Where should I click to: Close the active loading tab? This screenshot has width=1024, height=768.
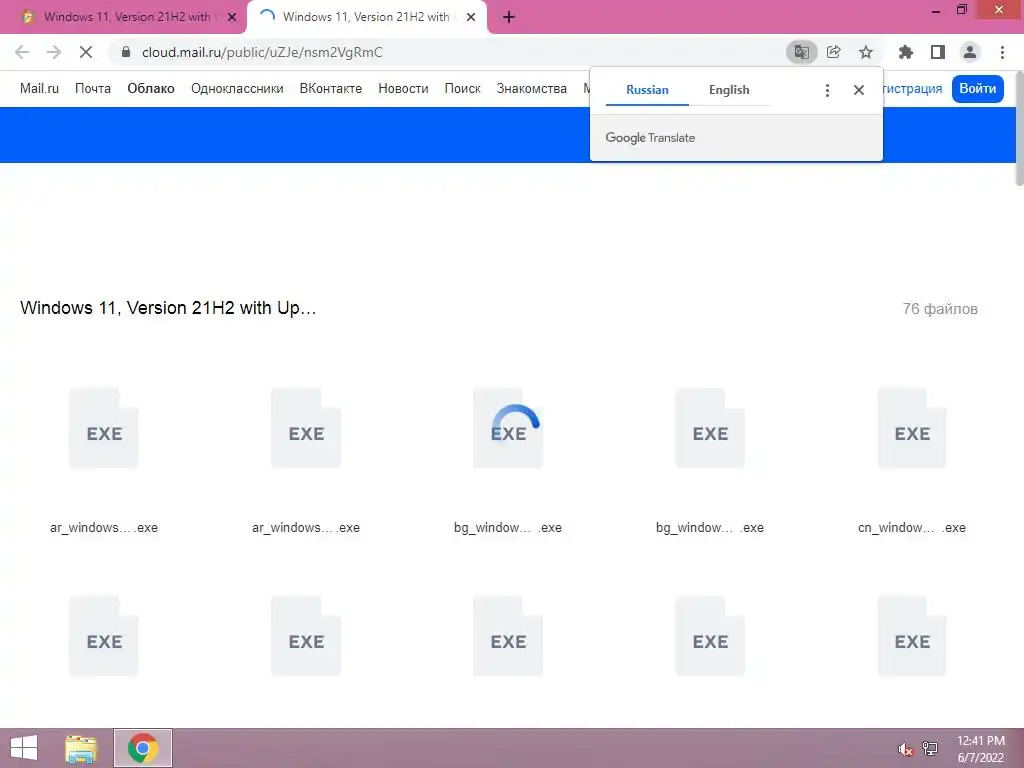click(x=471, y=18)
